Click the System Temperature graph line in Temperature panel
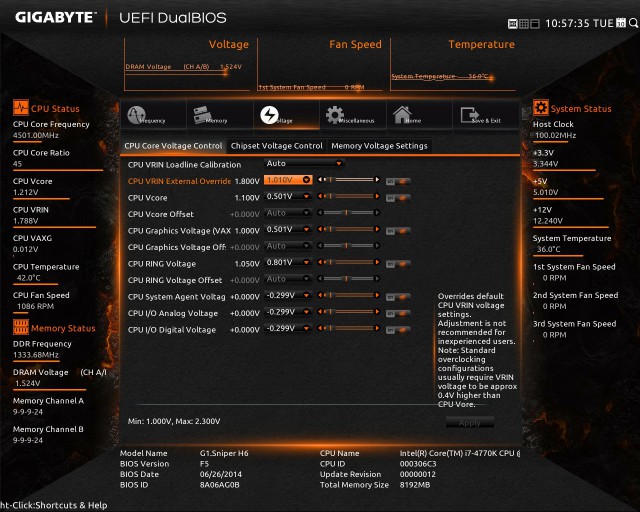 click(440, 76)
